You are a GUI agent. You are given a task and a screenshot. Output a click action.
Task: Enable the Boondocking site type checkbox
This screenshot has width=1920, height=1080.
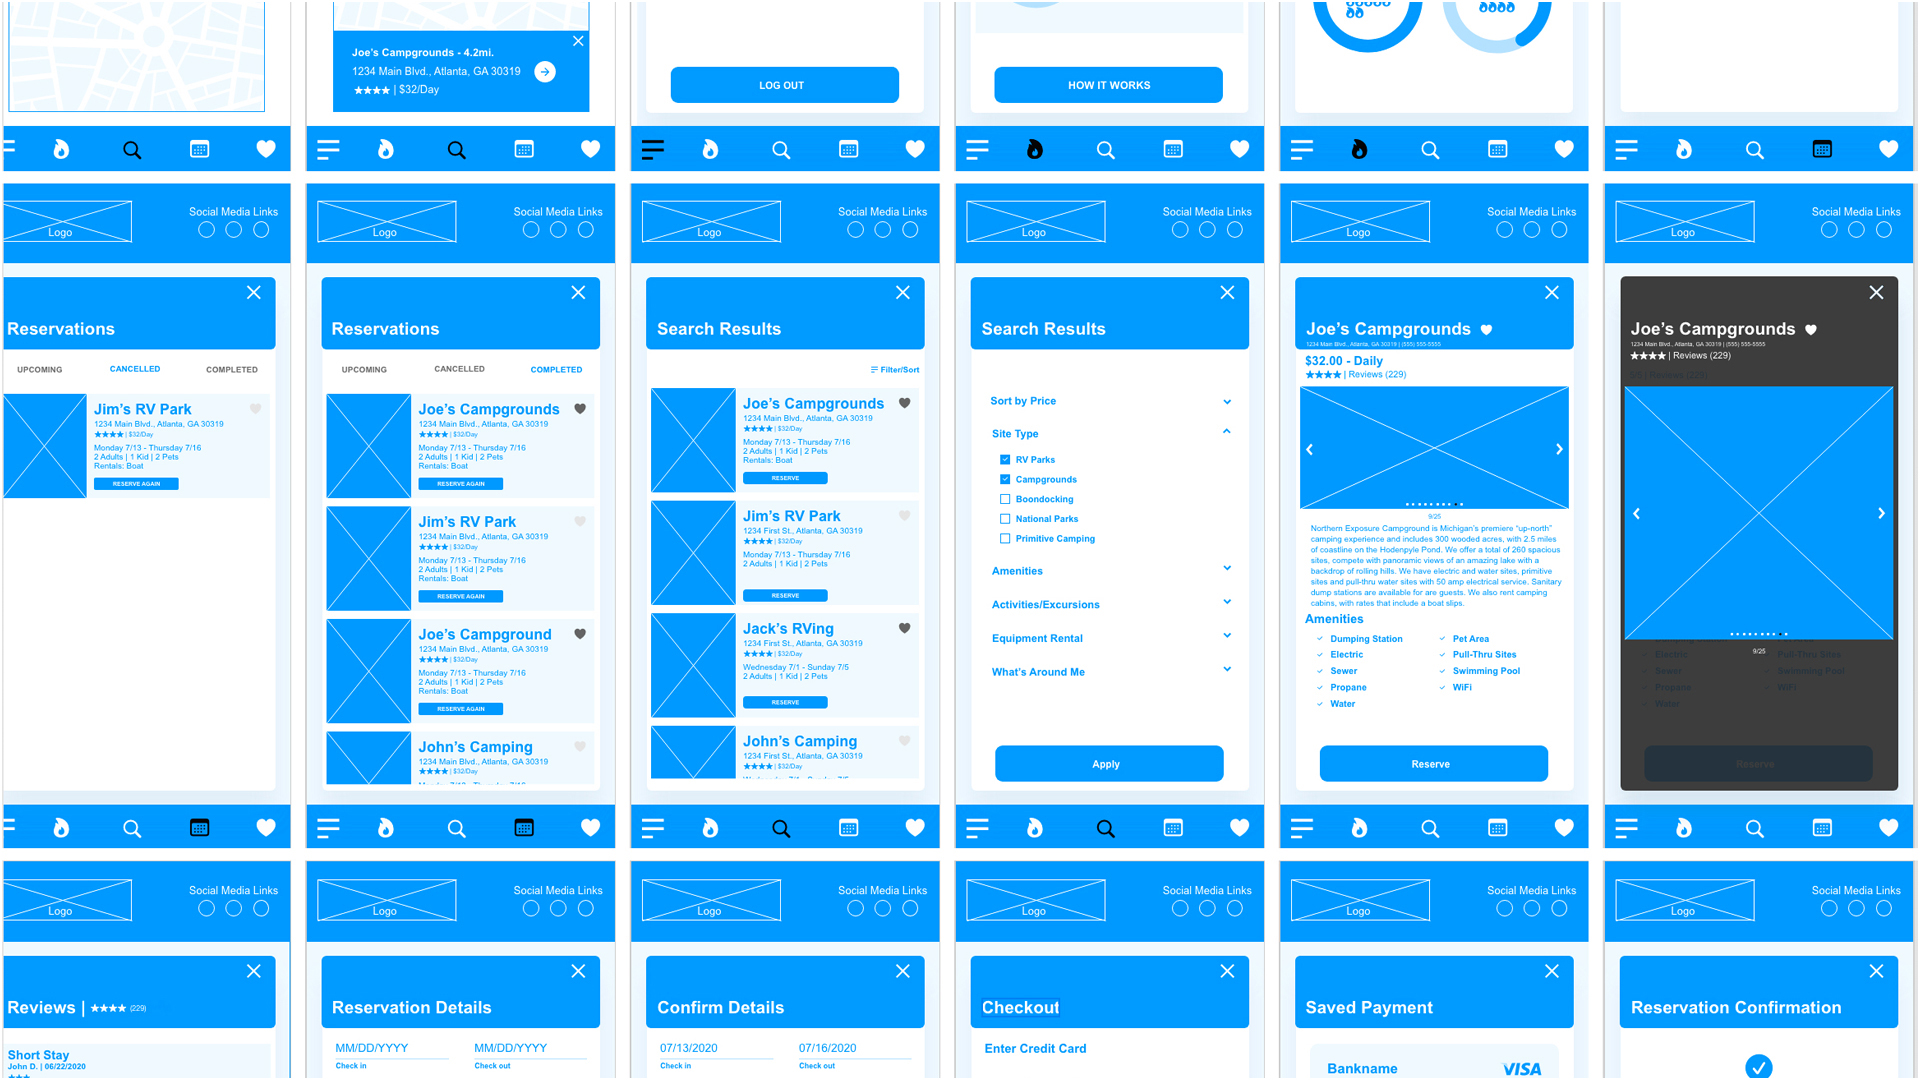1005,498
